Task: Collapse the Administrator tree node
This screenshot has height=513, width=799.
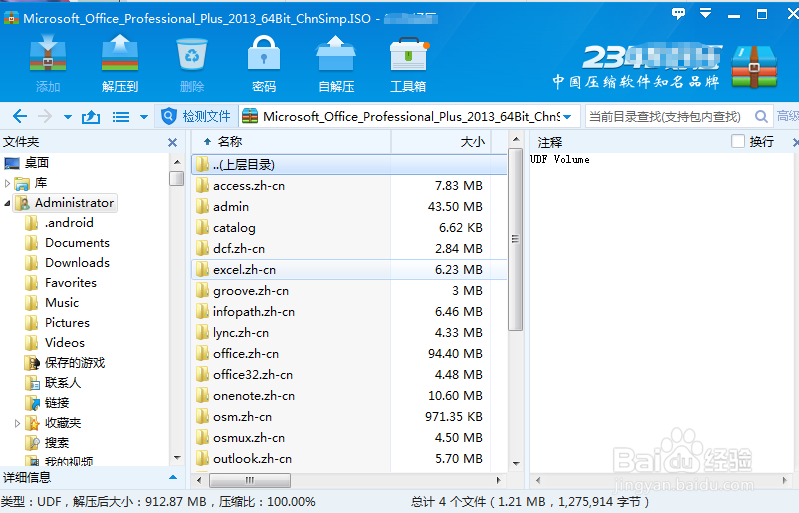Action: [x=7, y=203]
